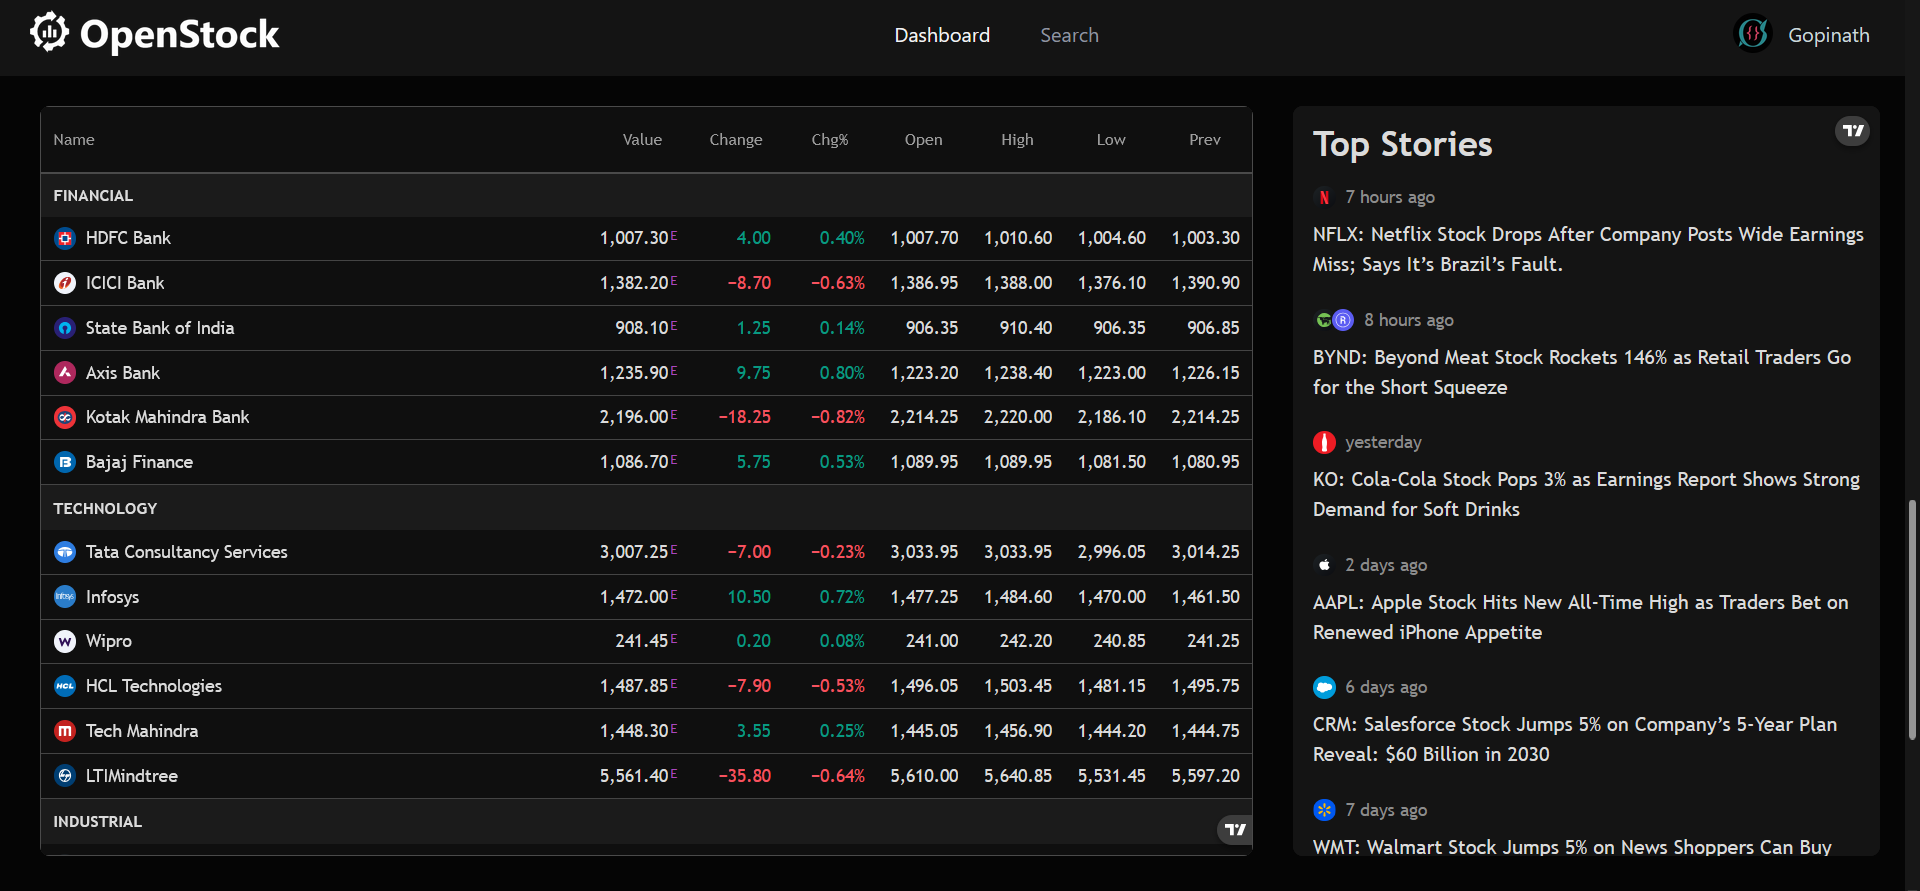This screenshot has height=891, width=1920.
Task: Select the HDFC Bank row name
Action: tap(128, 238)
